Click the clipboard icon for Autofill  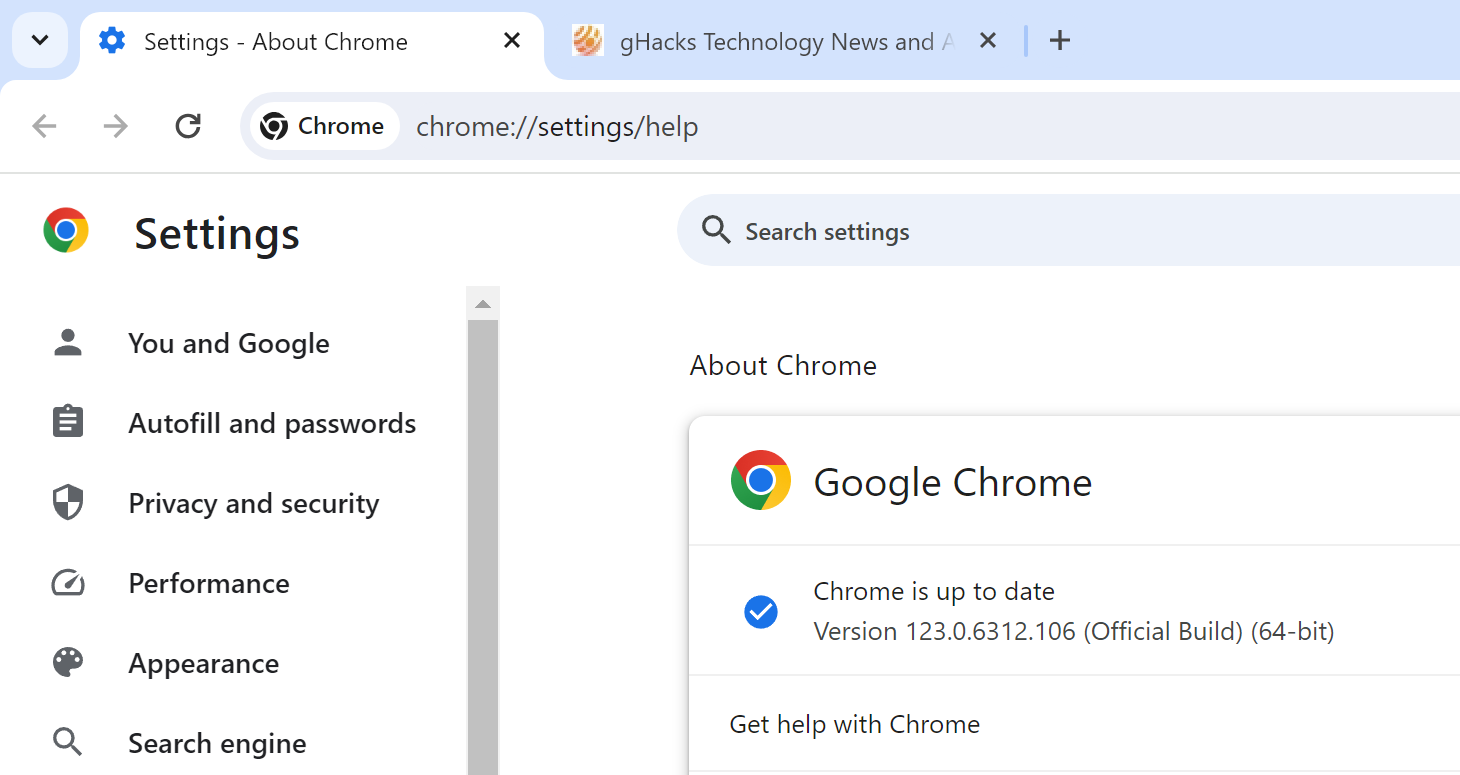point(68,423)
